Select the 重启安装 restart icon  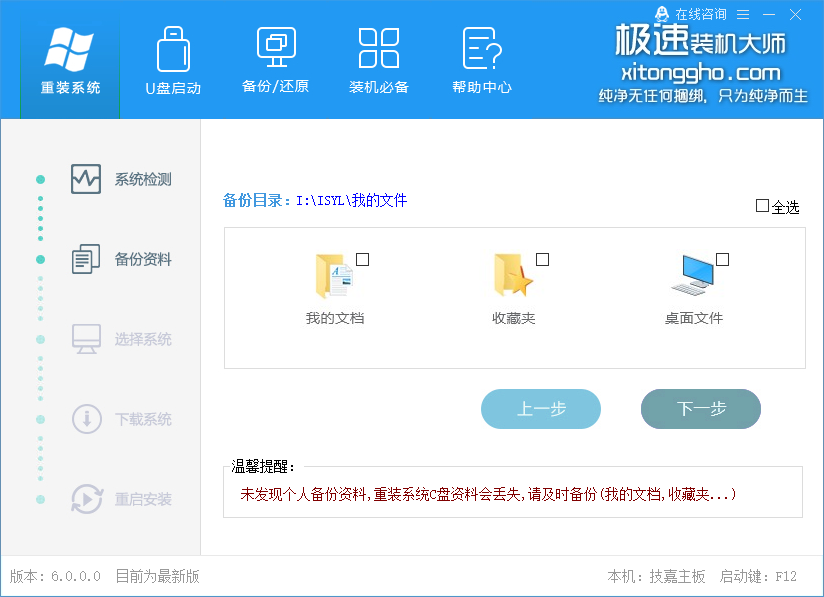[x=87, y=499]
